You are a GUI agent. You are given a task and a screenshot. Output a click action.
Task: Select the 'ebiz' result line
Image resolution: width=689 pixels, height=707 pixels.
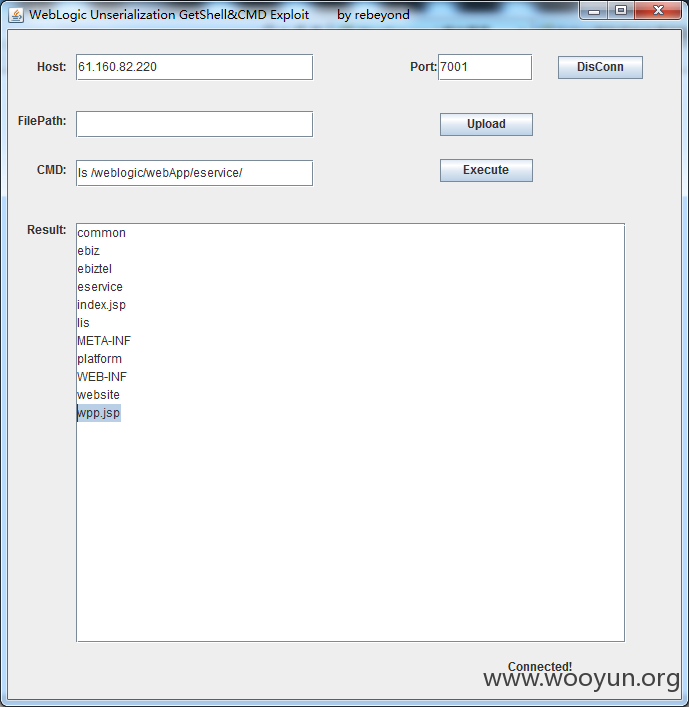tap(88, 251)
